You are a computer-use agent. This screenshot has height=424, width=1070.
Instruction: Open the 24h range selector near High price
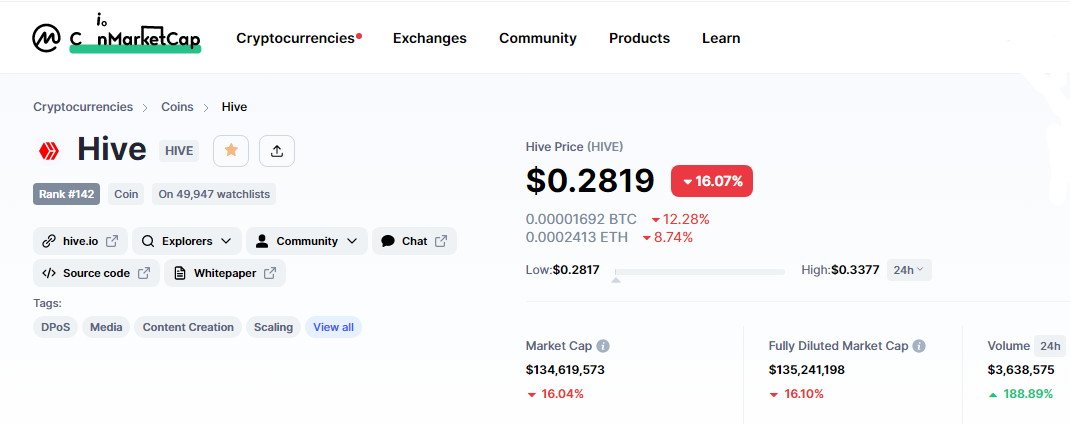click(x=909, y=270)
